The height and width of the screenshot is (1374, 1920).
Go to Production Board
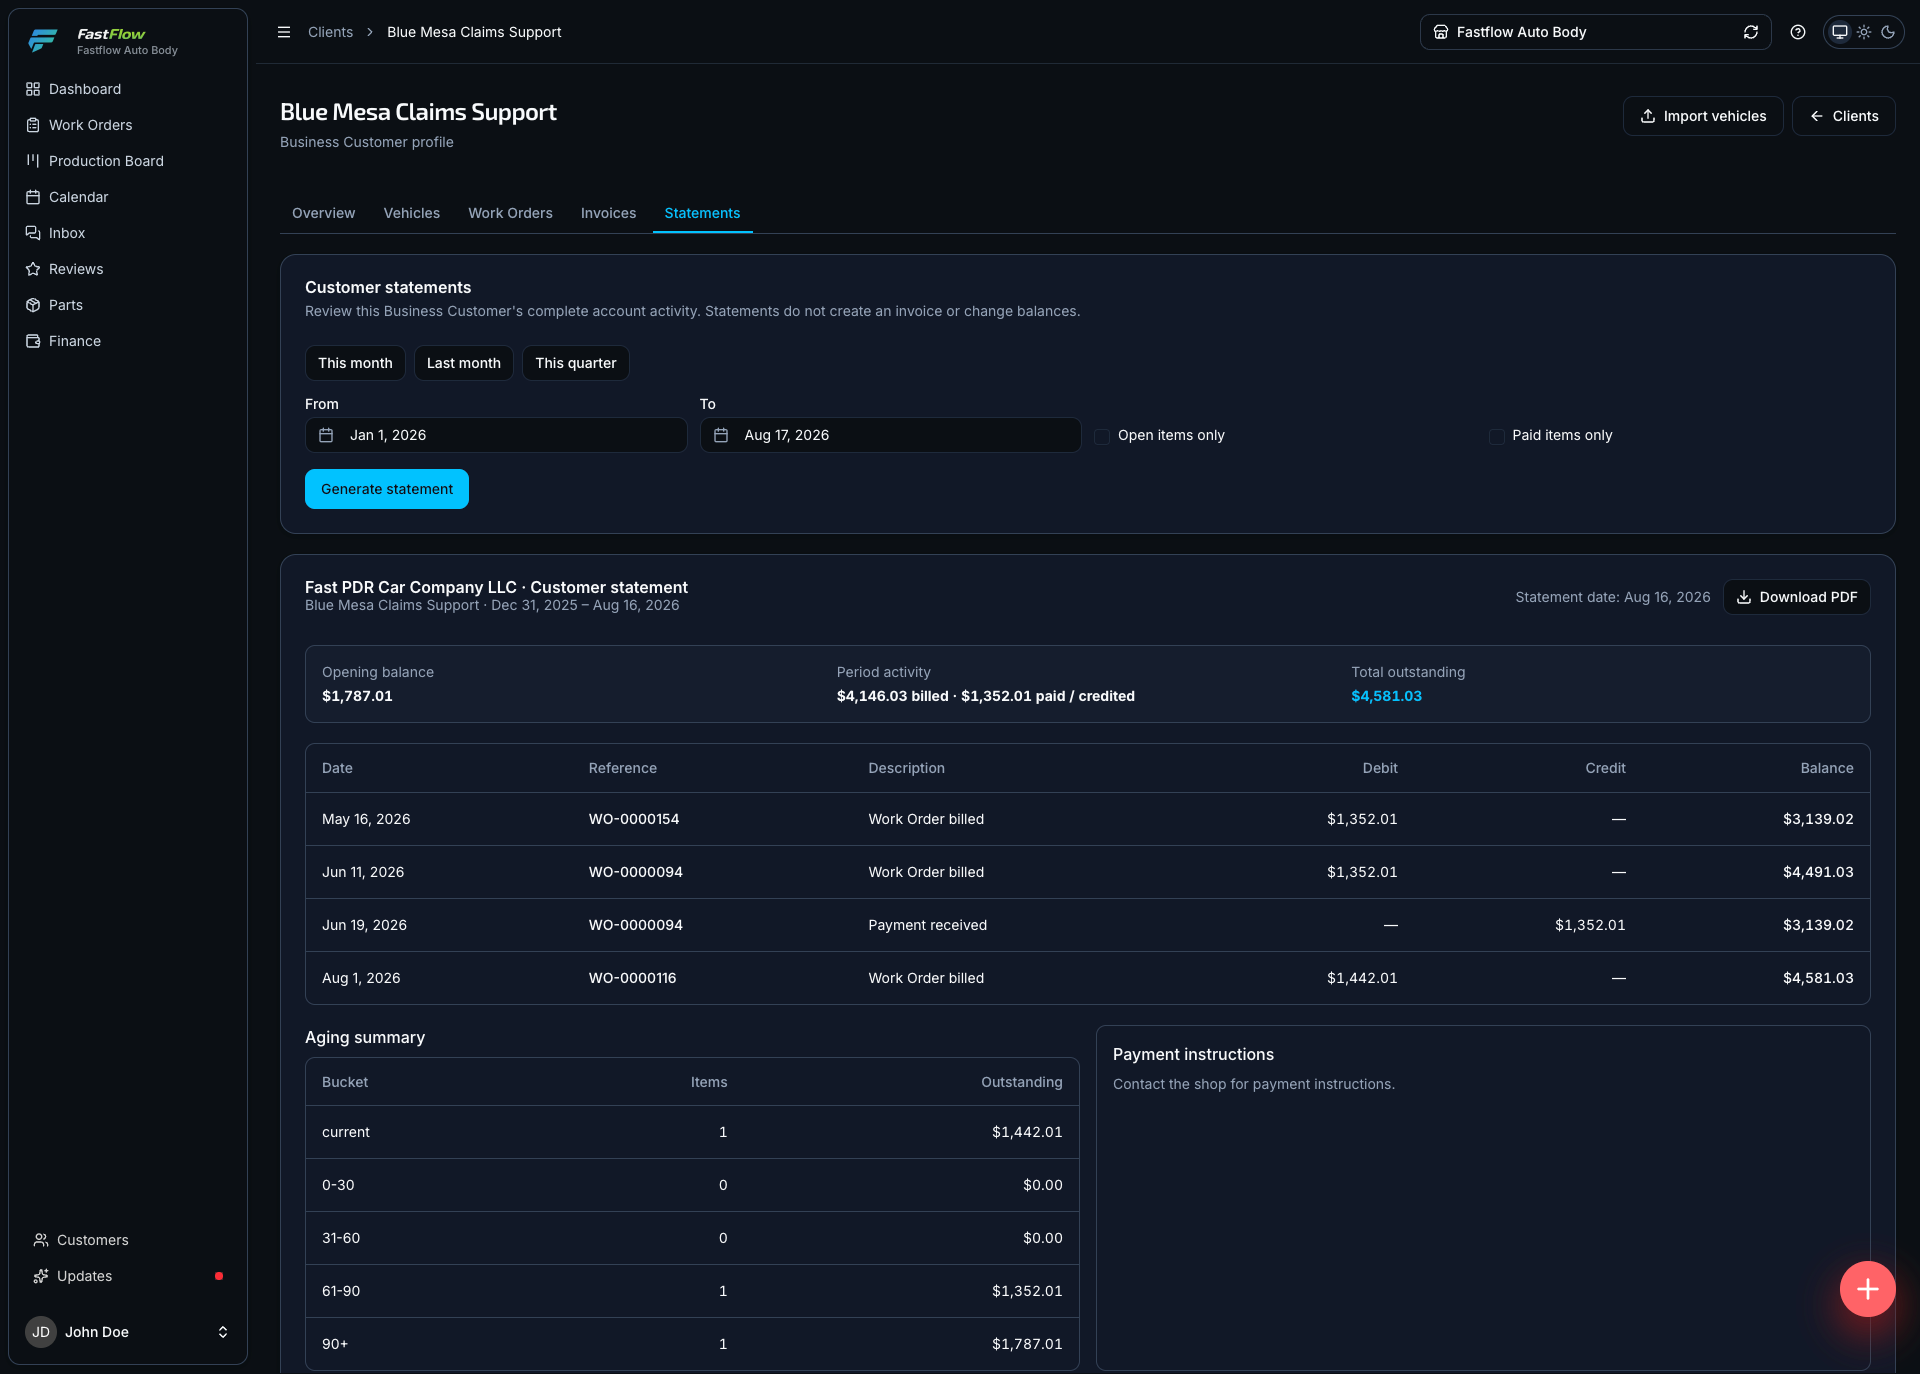pyautogui.click(x=106, y=161)
